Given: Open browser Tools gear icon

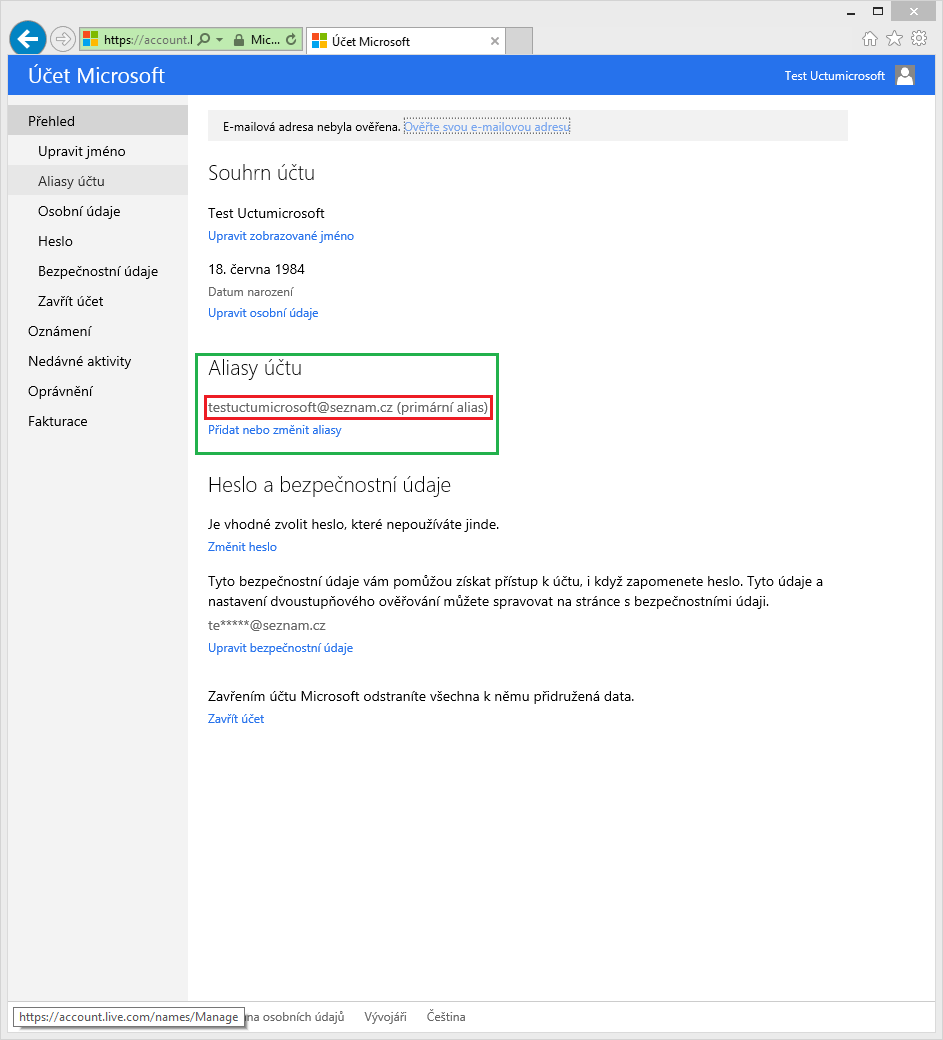Looking at the screenshot, I should [918, 39].
